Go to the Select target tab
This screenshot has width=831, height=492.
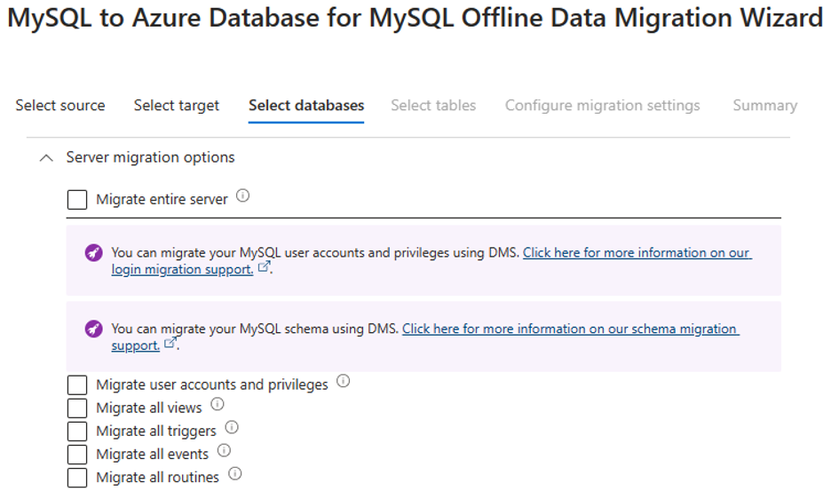(x=176, y=105)
